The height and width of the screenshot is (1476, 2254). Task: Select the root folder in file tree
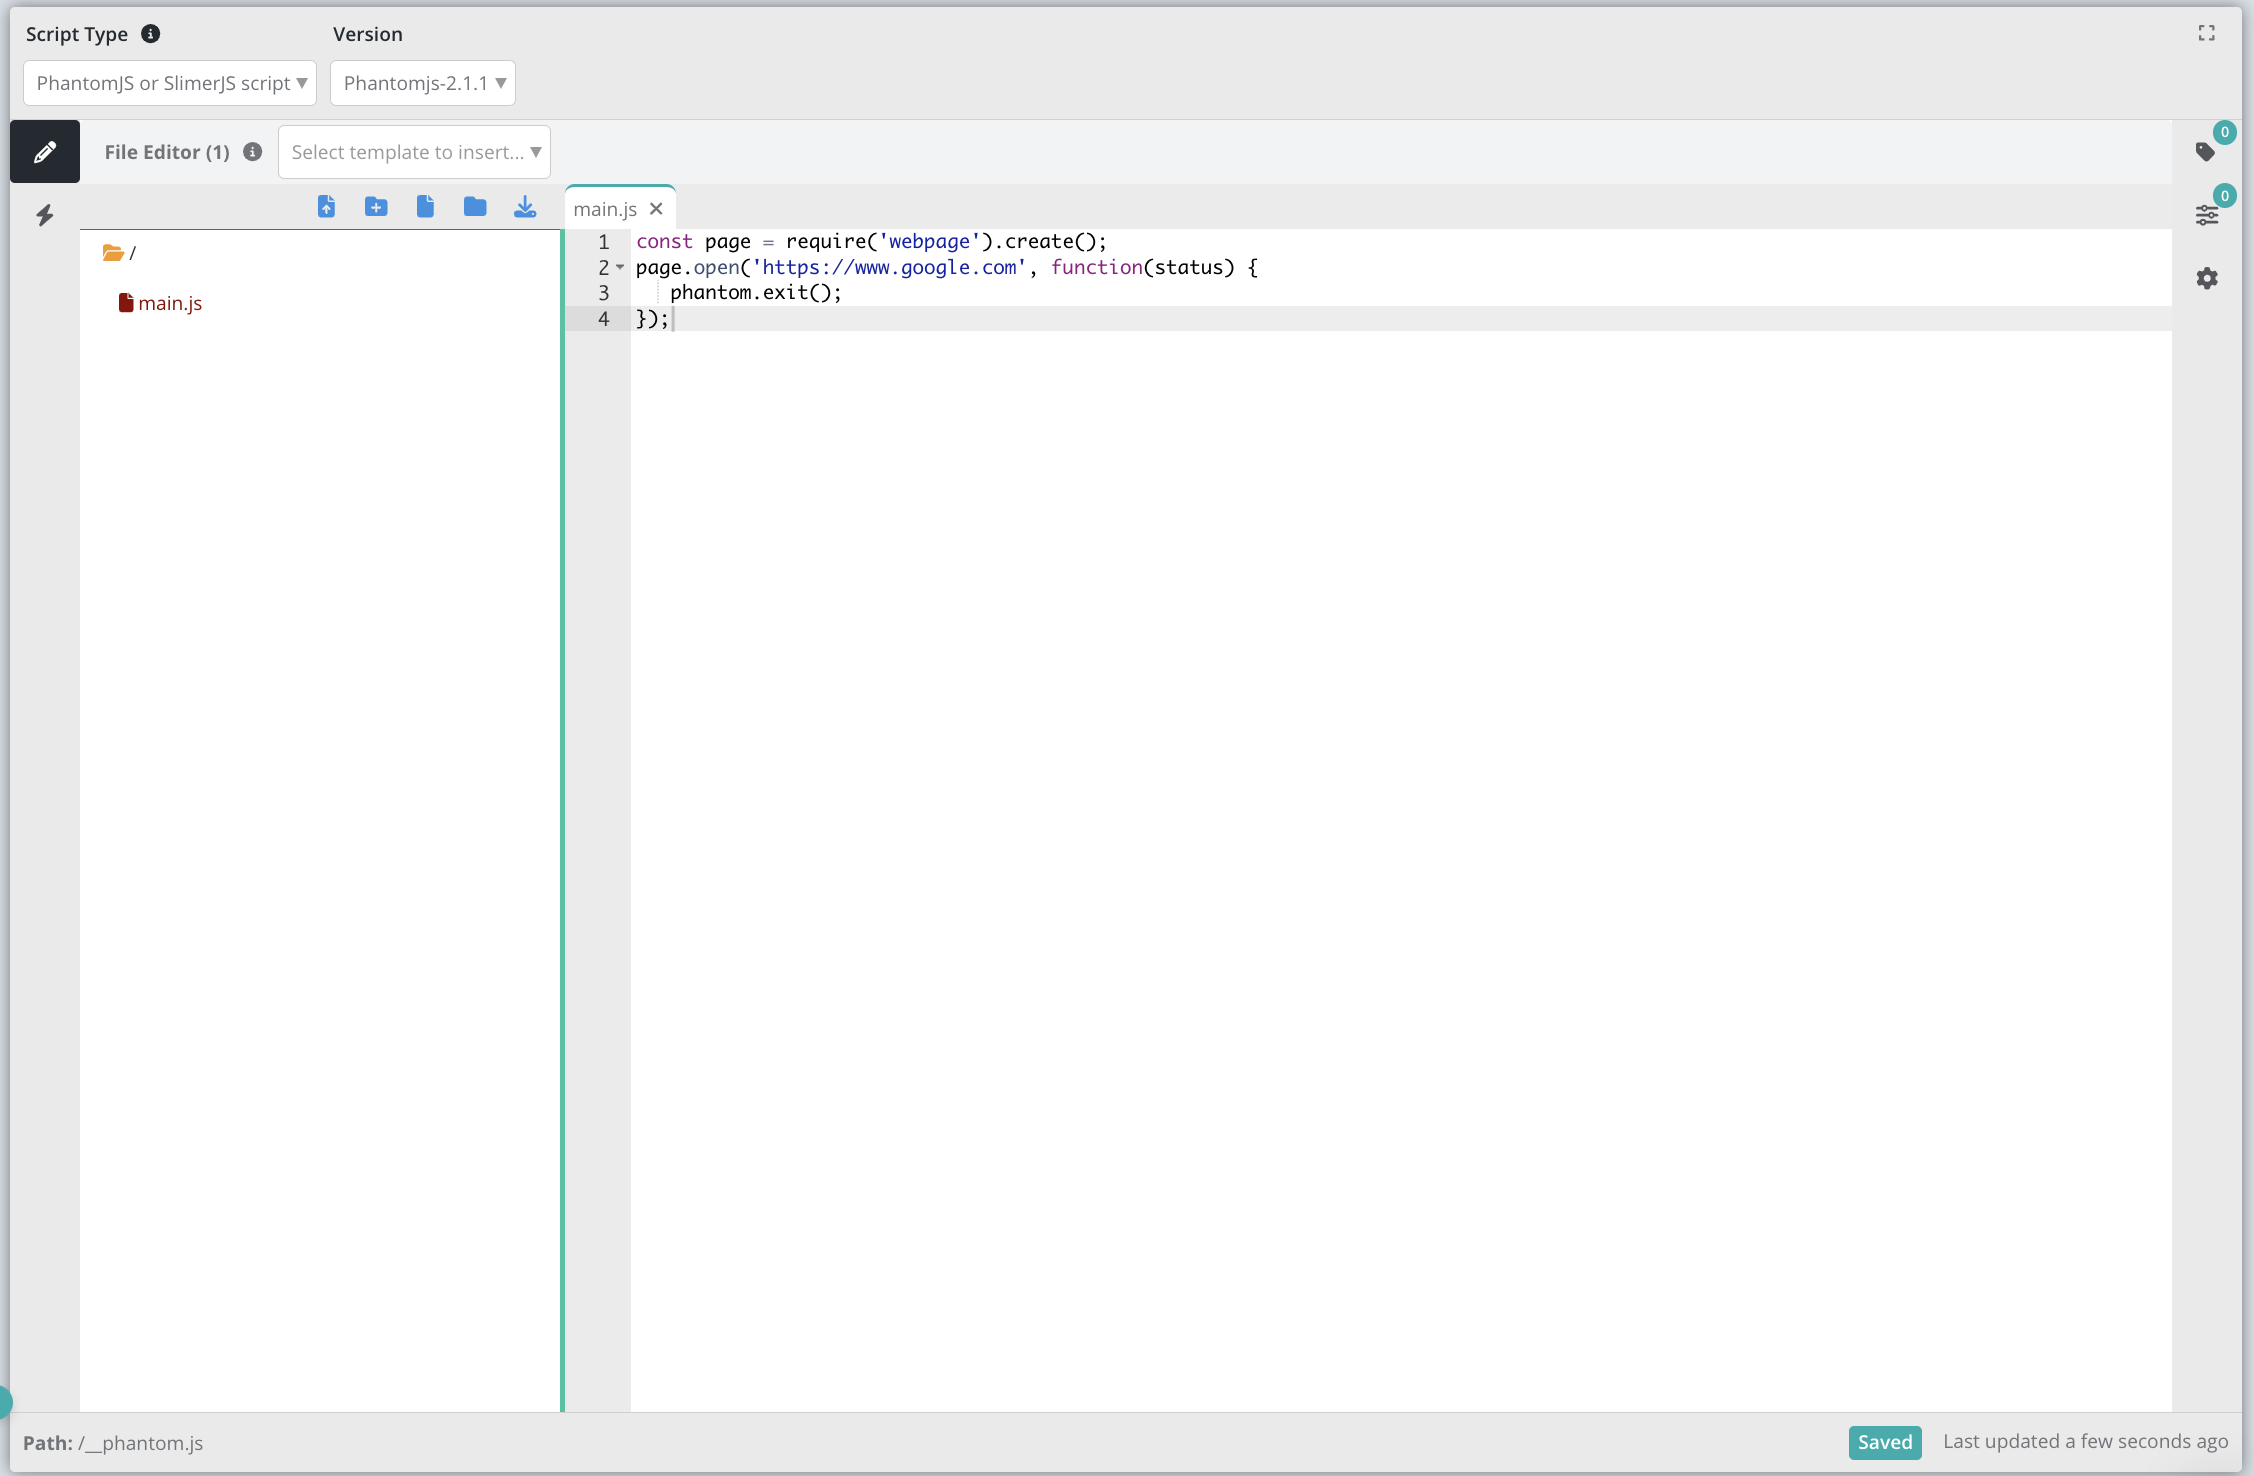[x=119, y=253]
